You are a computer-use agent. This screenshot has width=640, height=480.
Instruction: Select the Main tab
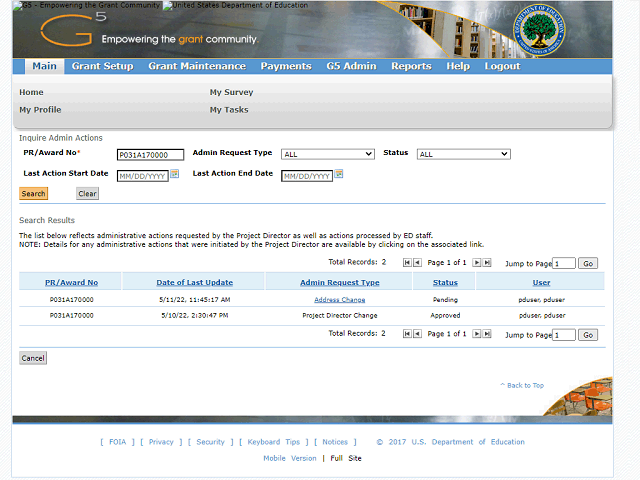point(44,66)
